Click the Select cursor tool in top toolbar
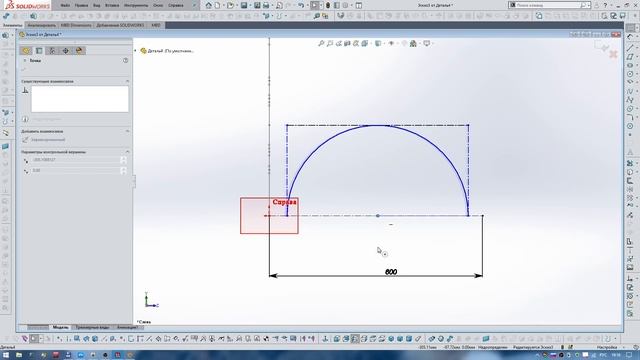 pyautogui.click(x=314, y=5)
